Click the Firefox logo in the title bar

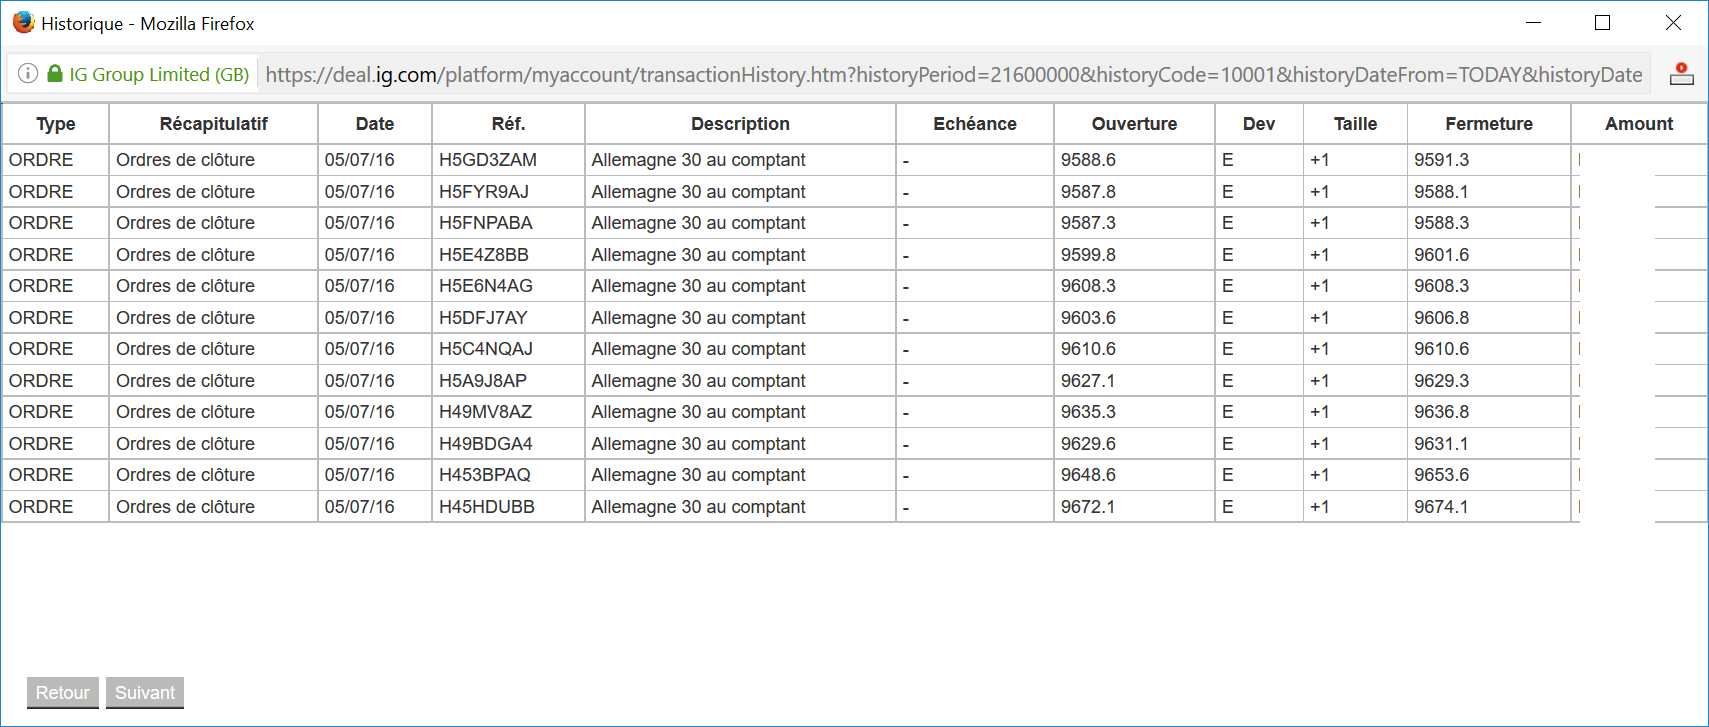coord(23,23)
